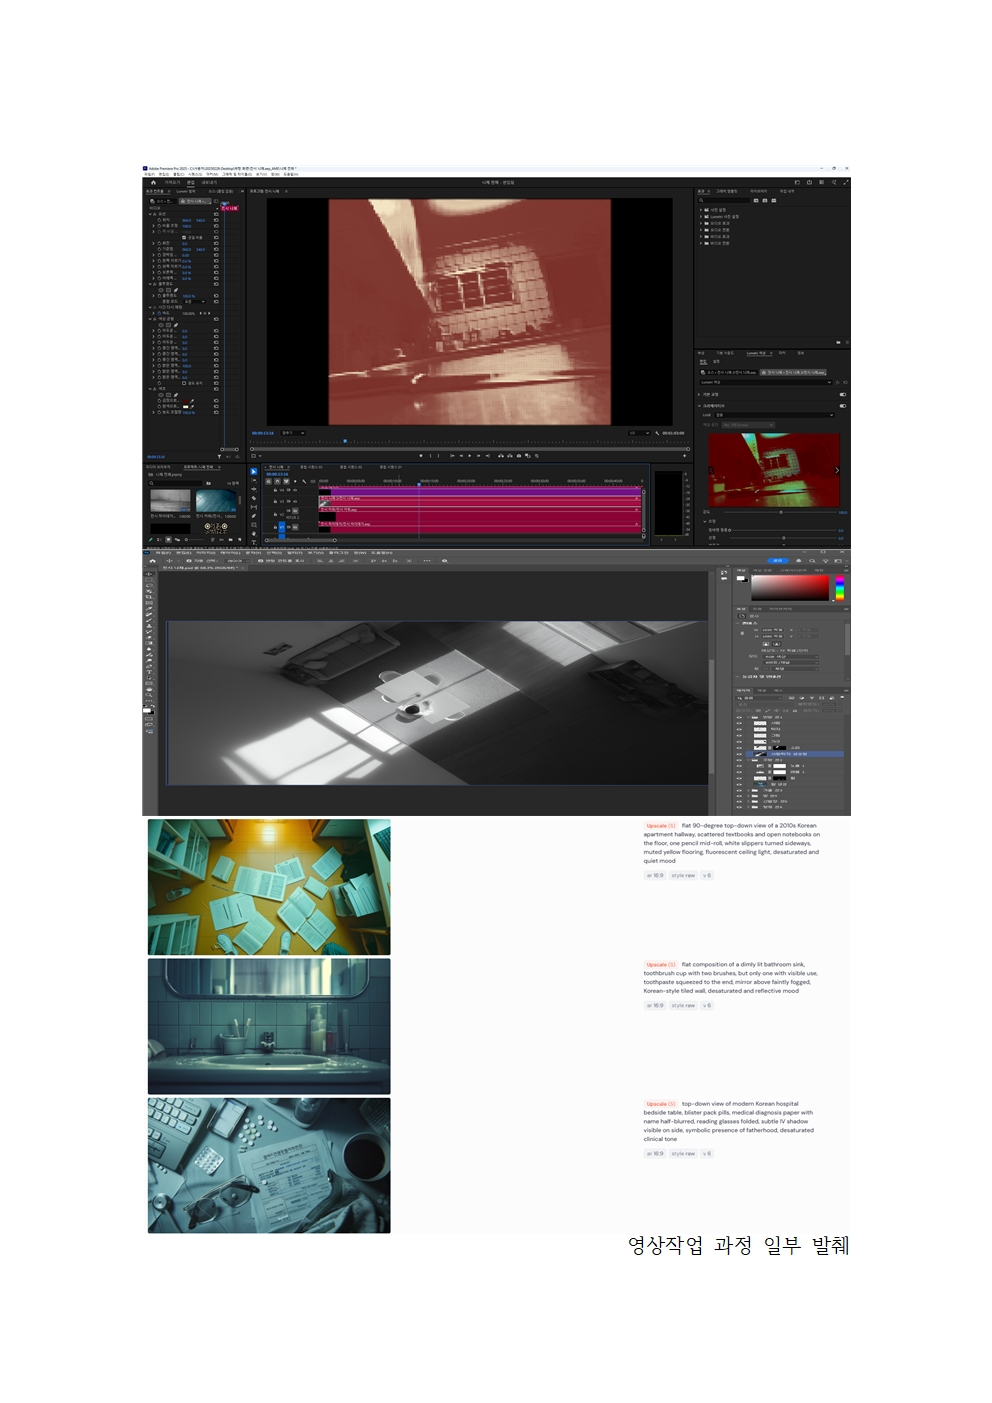The height and width of the screenshot is (1403, 992).
Task: Filter effects by the Accelerated Effects badge
Action: point(756,200)
